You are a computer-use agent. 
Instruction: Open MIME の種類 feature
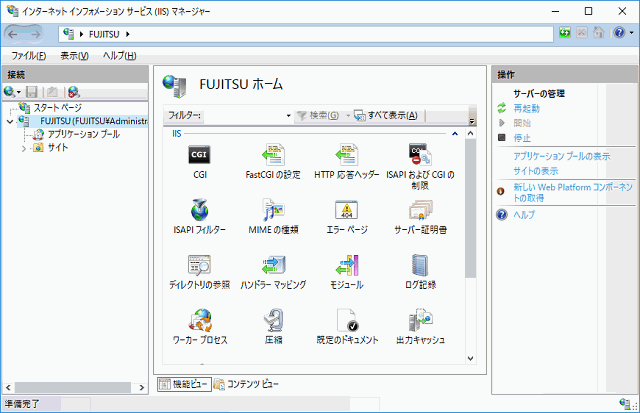pos(273,210)
